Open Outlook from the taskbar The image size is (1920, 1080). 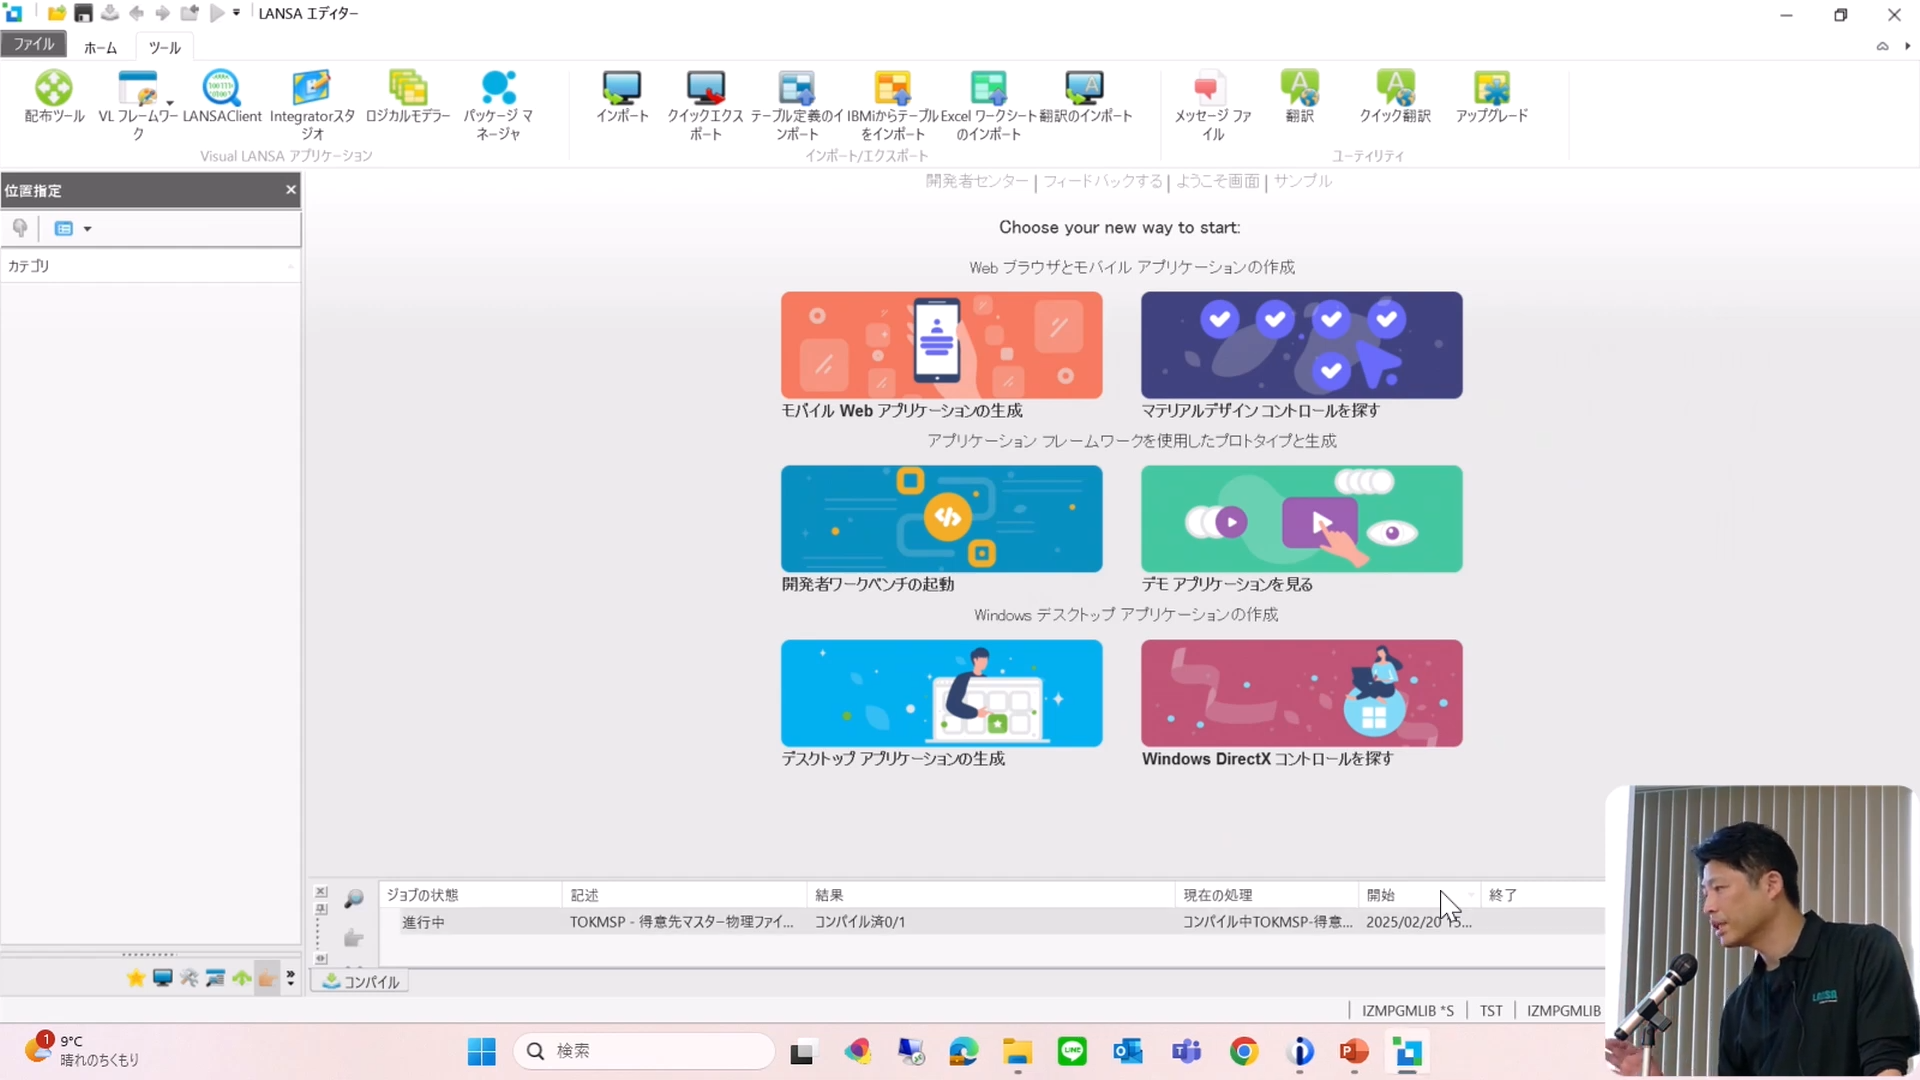(x=1128, y=1051)
